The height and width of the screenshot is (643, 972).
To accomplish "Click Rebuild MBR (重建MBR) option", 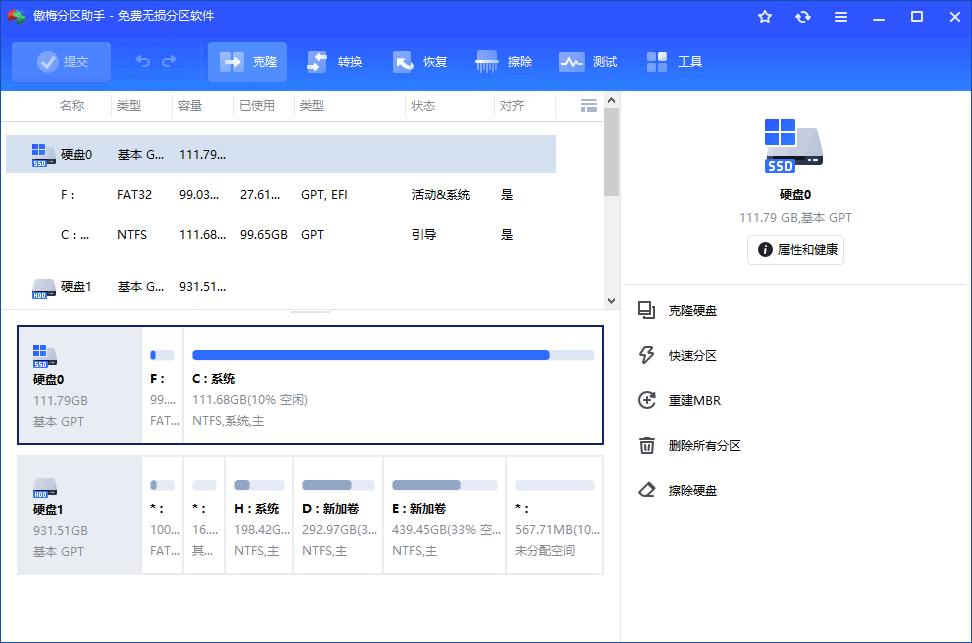I will click(x=694, y=401).
